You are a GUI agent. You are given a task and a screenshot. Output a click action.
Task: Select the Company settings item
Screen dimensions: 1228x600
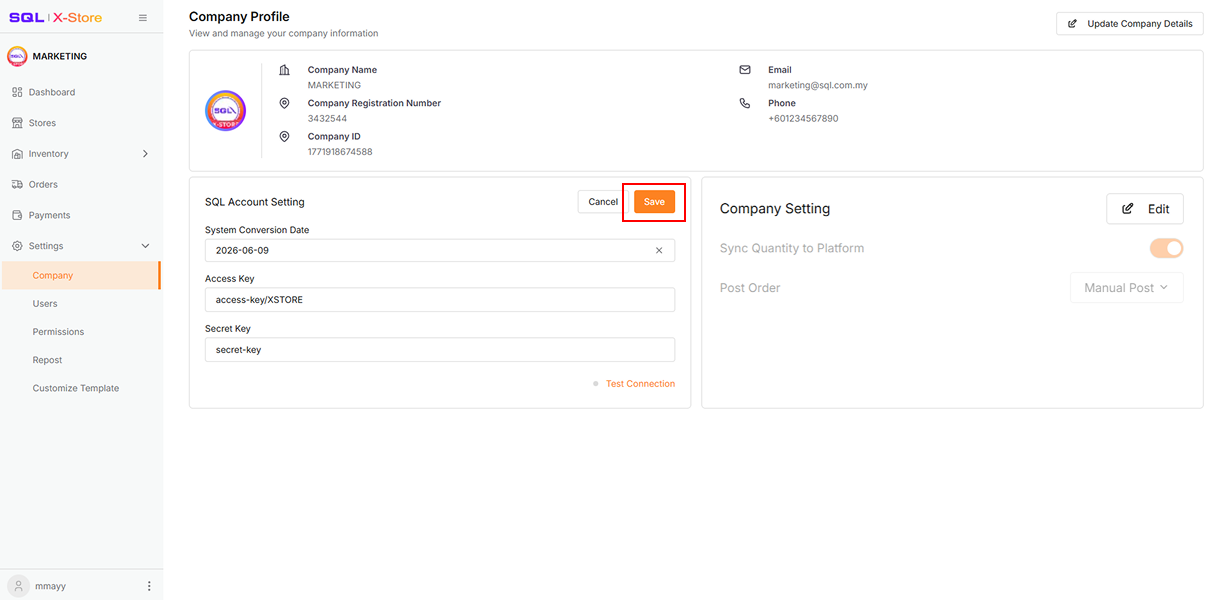(x=80, y=275)
